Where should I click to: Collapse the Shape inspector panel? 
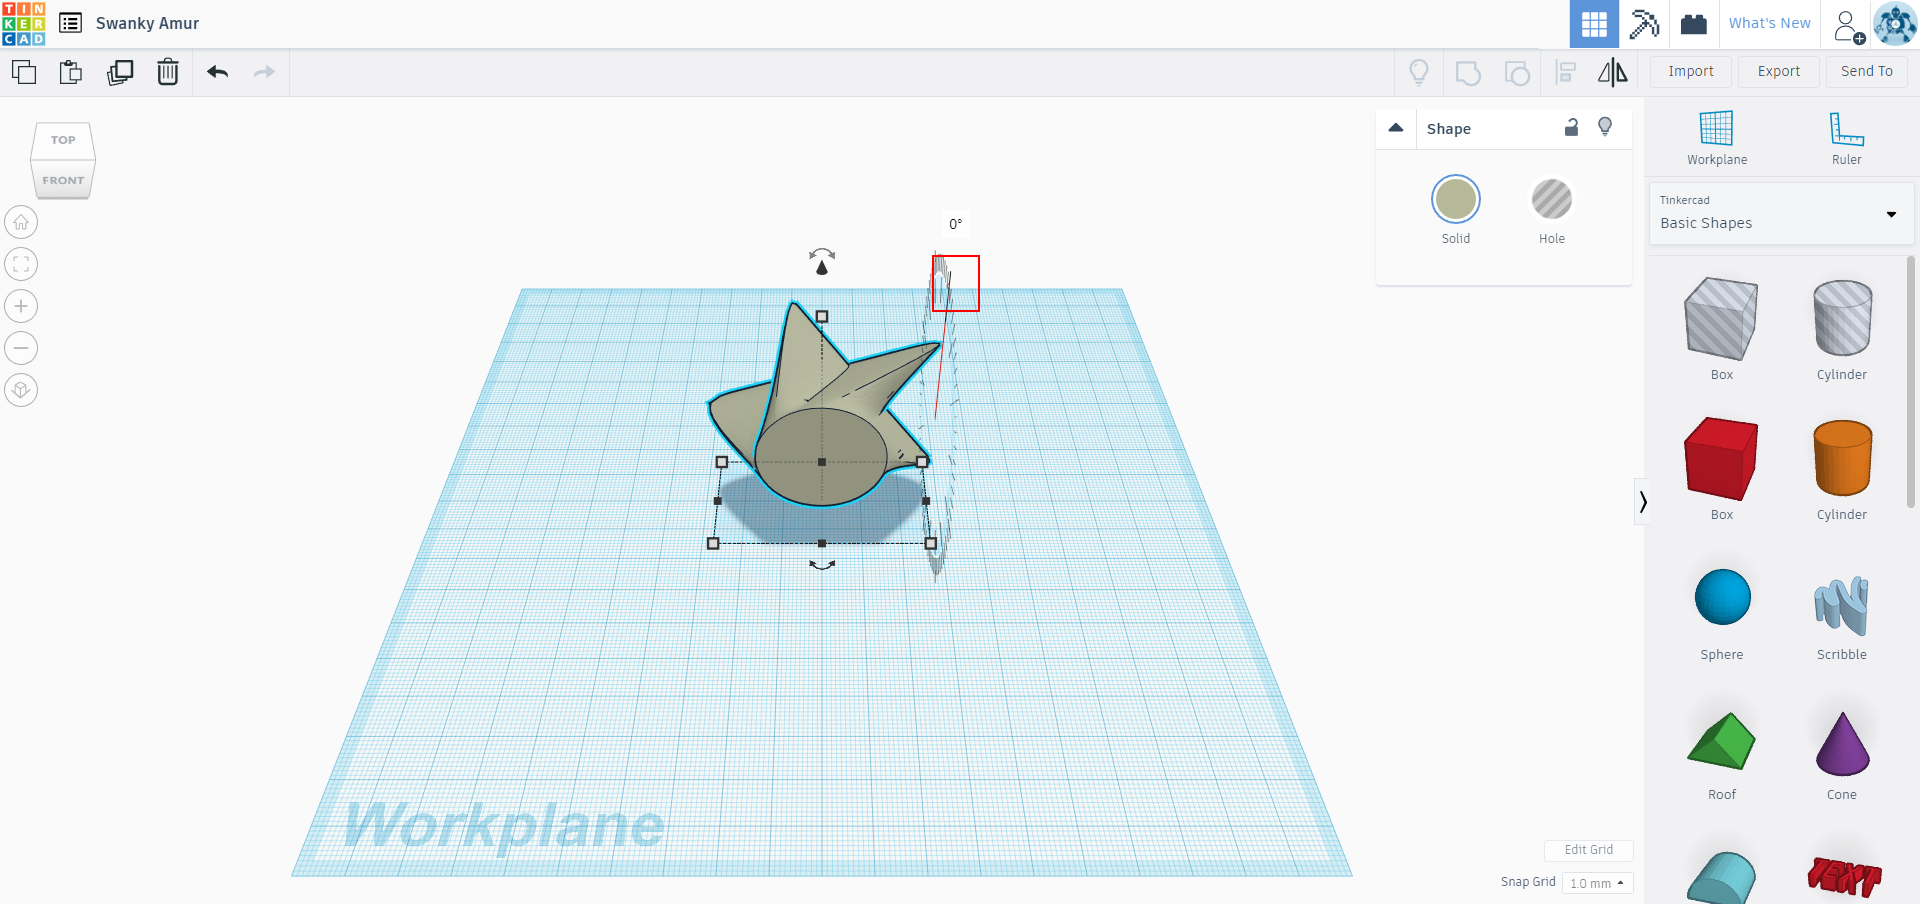point(1396,128)
